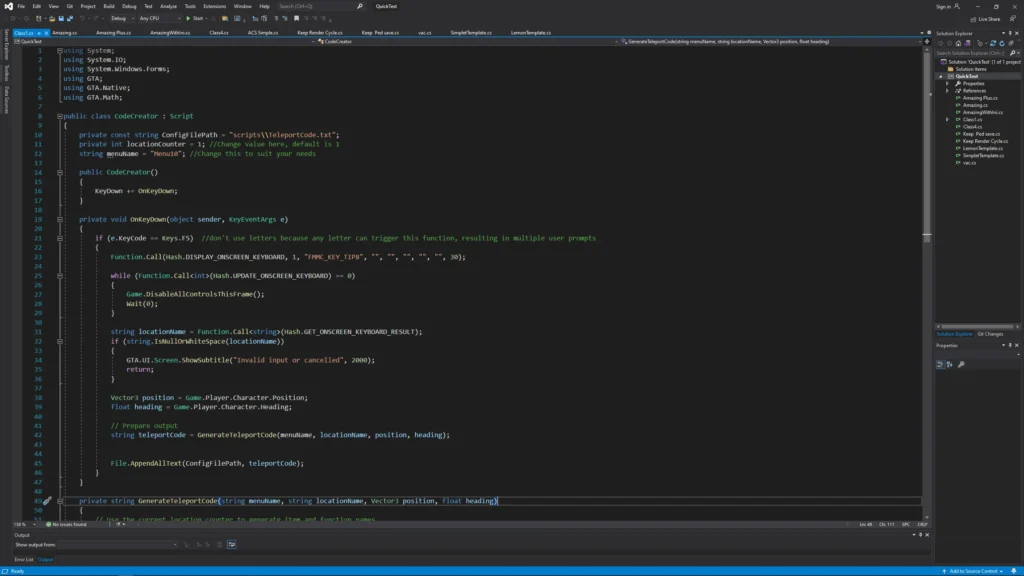Click the Categorized icon in Properties panel
Screen dimensions: 1024x576
940,364
